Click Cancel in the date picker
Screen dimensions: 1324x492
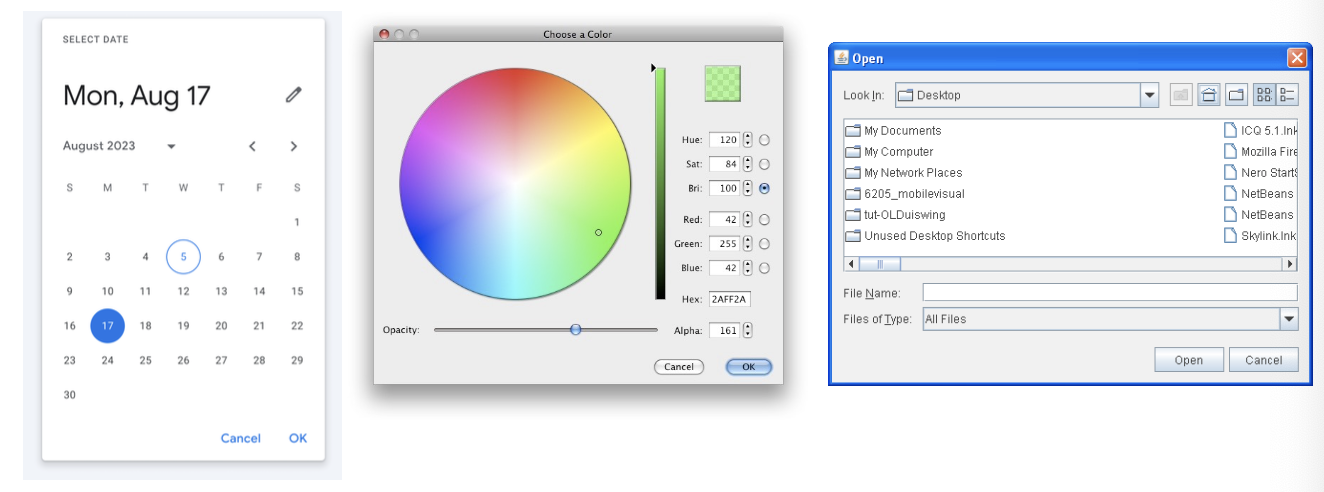[240, 438]
